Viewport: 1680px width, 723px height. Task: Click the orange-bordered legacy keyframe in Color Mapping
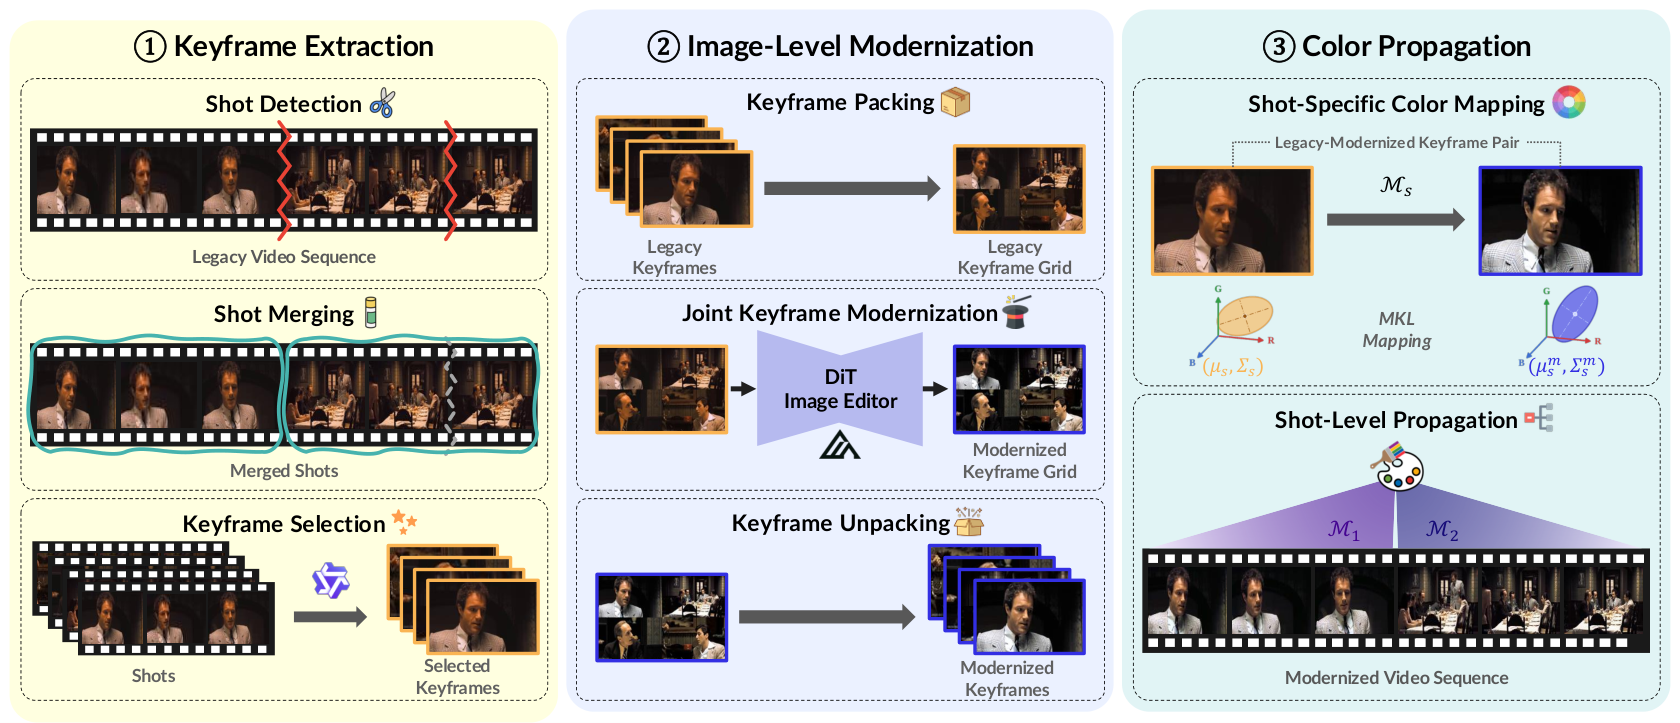click(1232, 221)
